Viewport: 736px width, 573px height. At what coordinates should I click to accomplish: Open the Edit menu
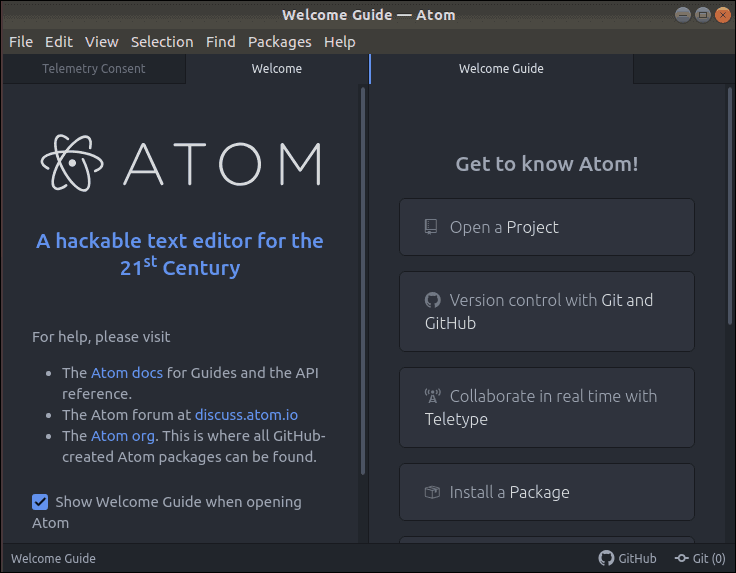[x=59, y=42]
